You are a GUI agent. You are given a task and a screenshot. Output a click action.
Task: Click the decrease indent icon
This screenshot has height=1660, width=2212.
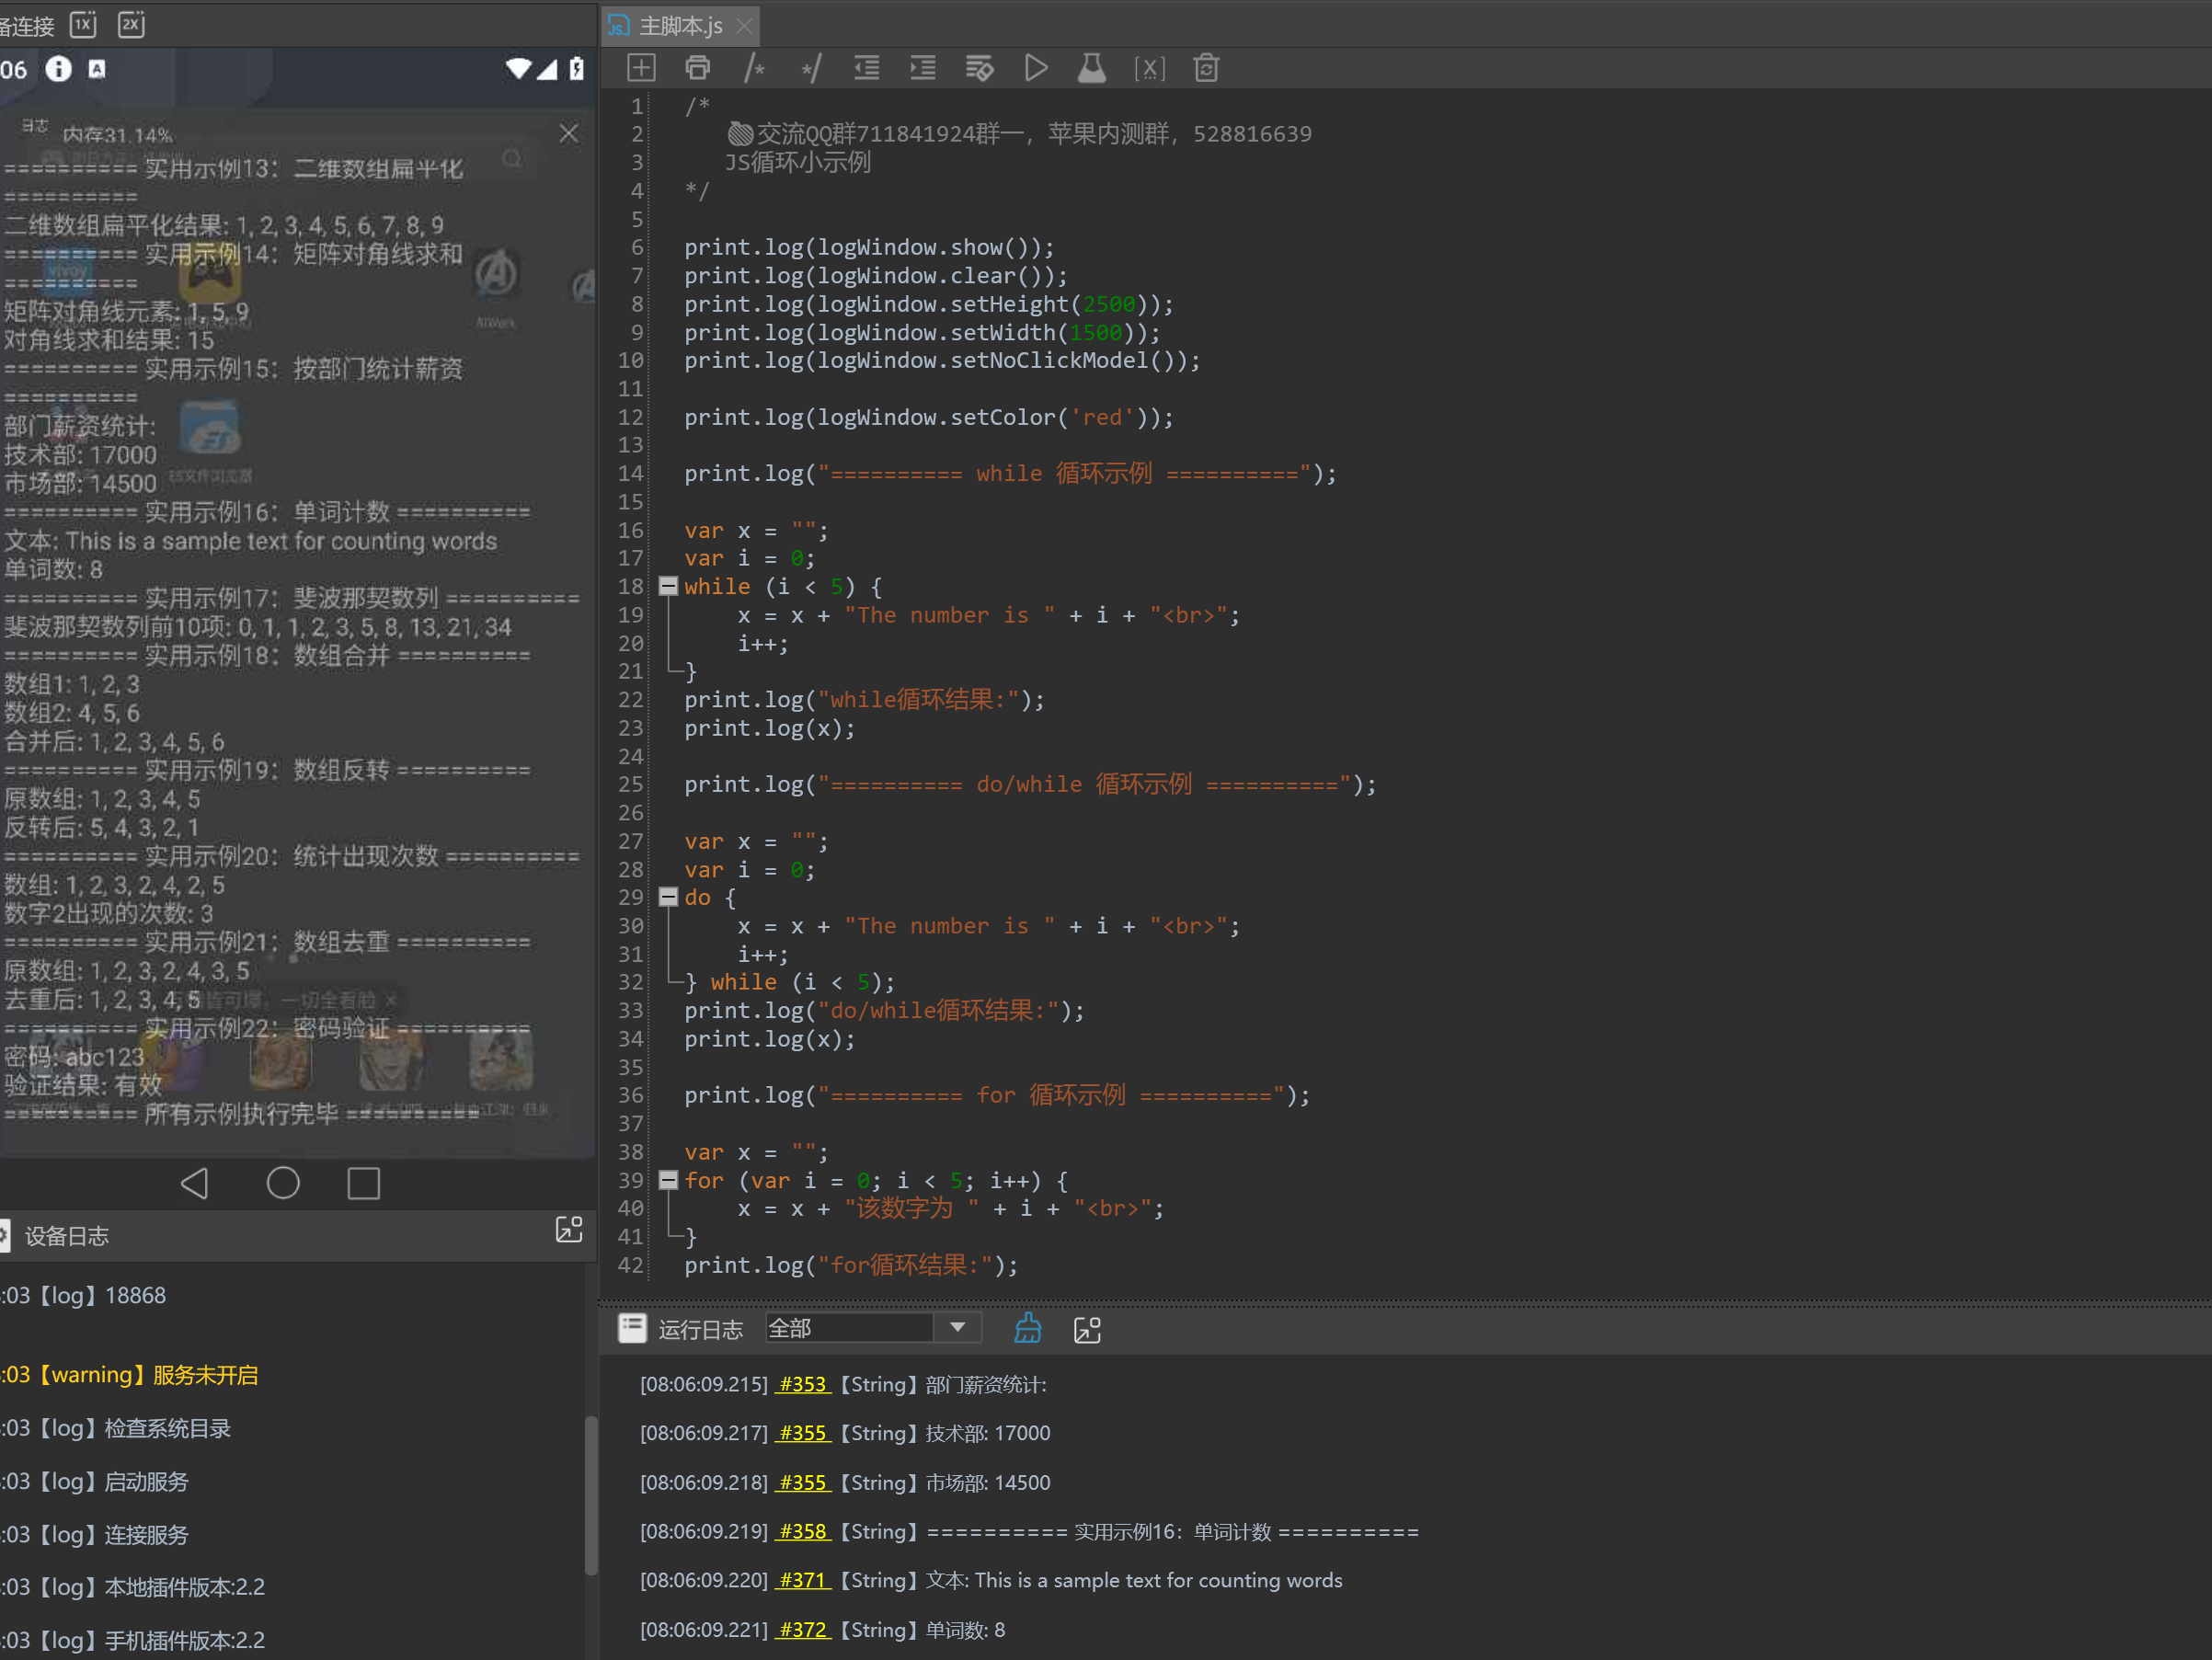click(866, 68)
